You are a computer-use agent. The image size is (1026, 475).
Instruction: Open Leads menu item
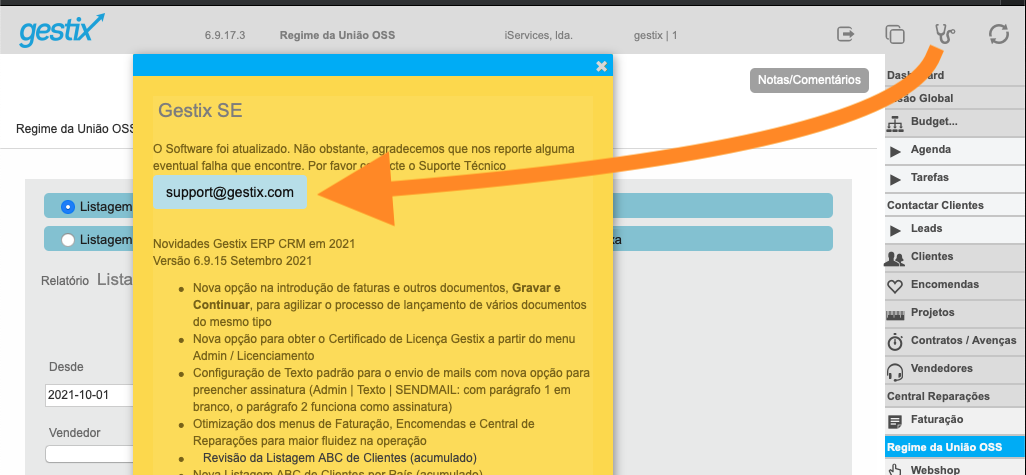pyautogui.click(x=927, y=228)
